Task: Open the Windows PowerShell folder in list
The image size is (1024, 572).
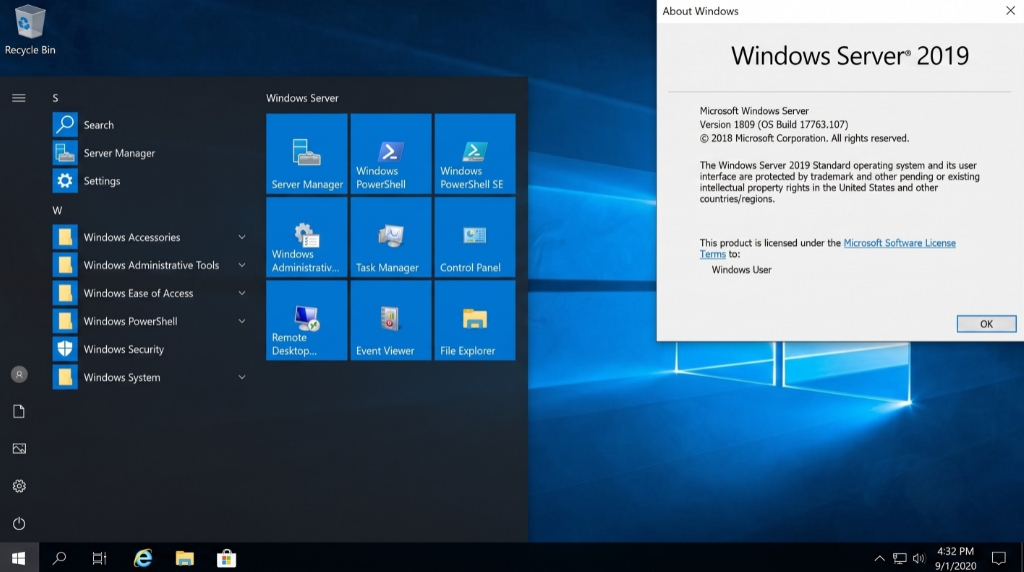Action: pos(150,321)
